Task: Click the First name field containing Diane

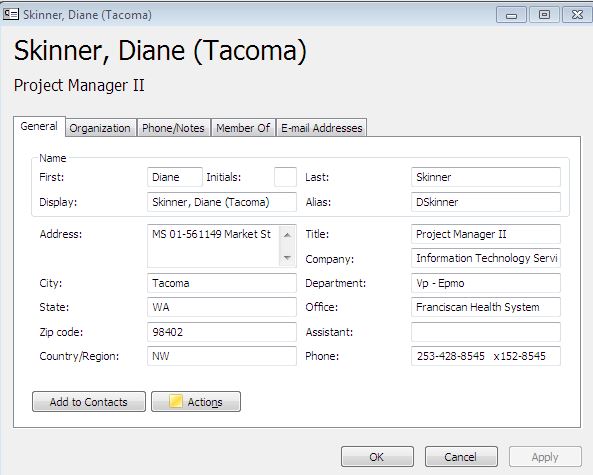Action: [175, 177]
